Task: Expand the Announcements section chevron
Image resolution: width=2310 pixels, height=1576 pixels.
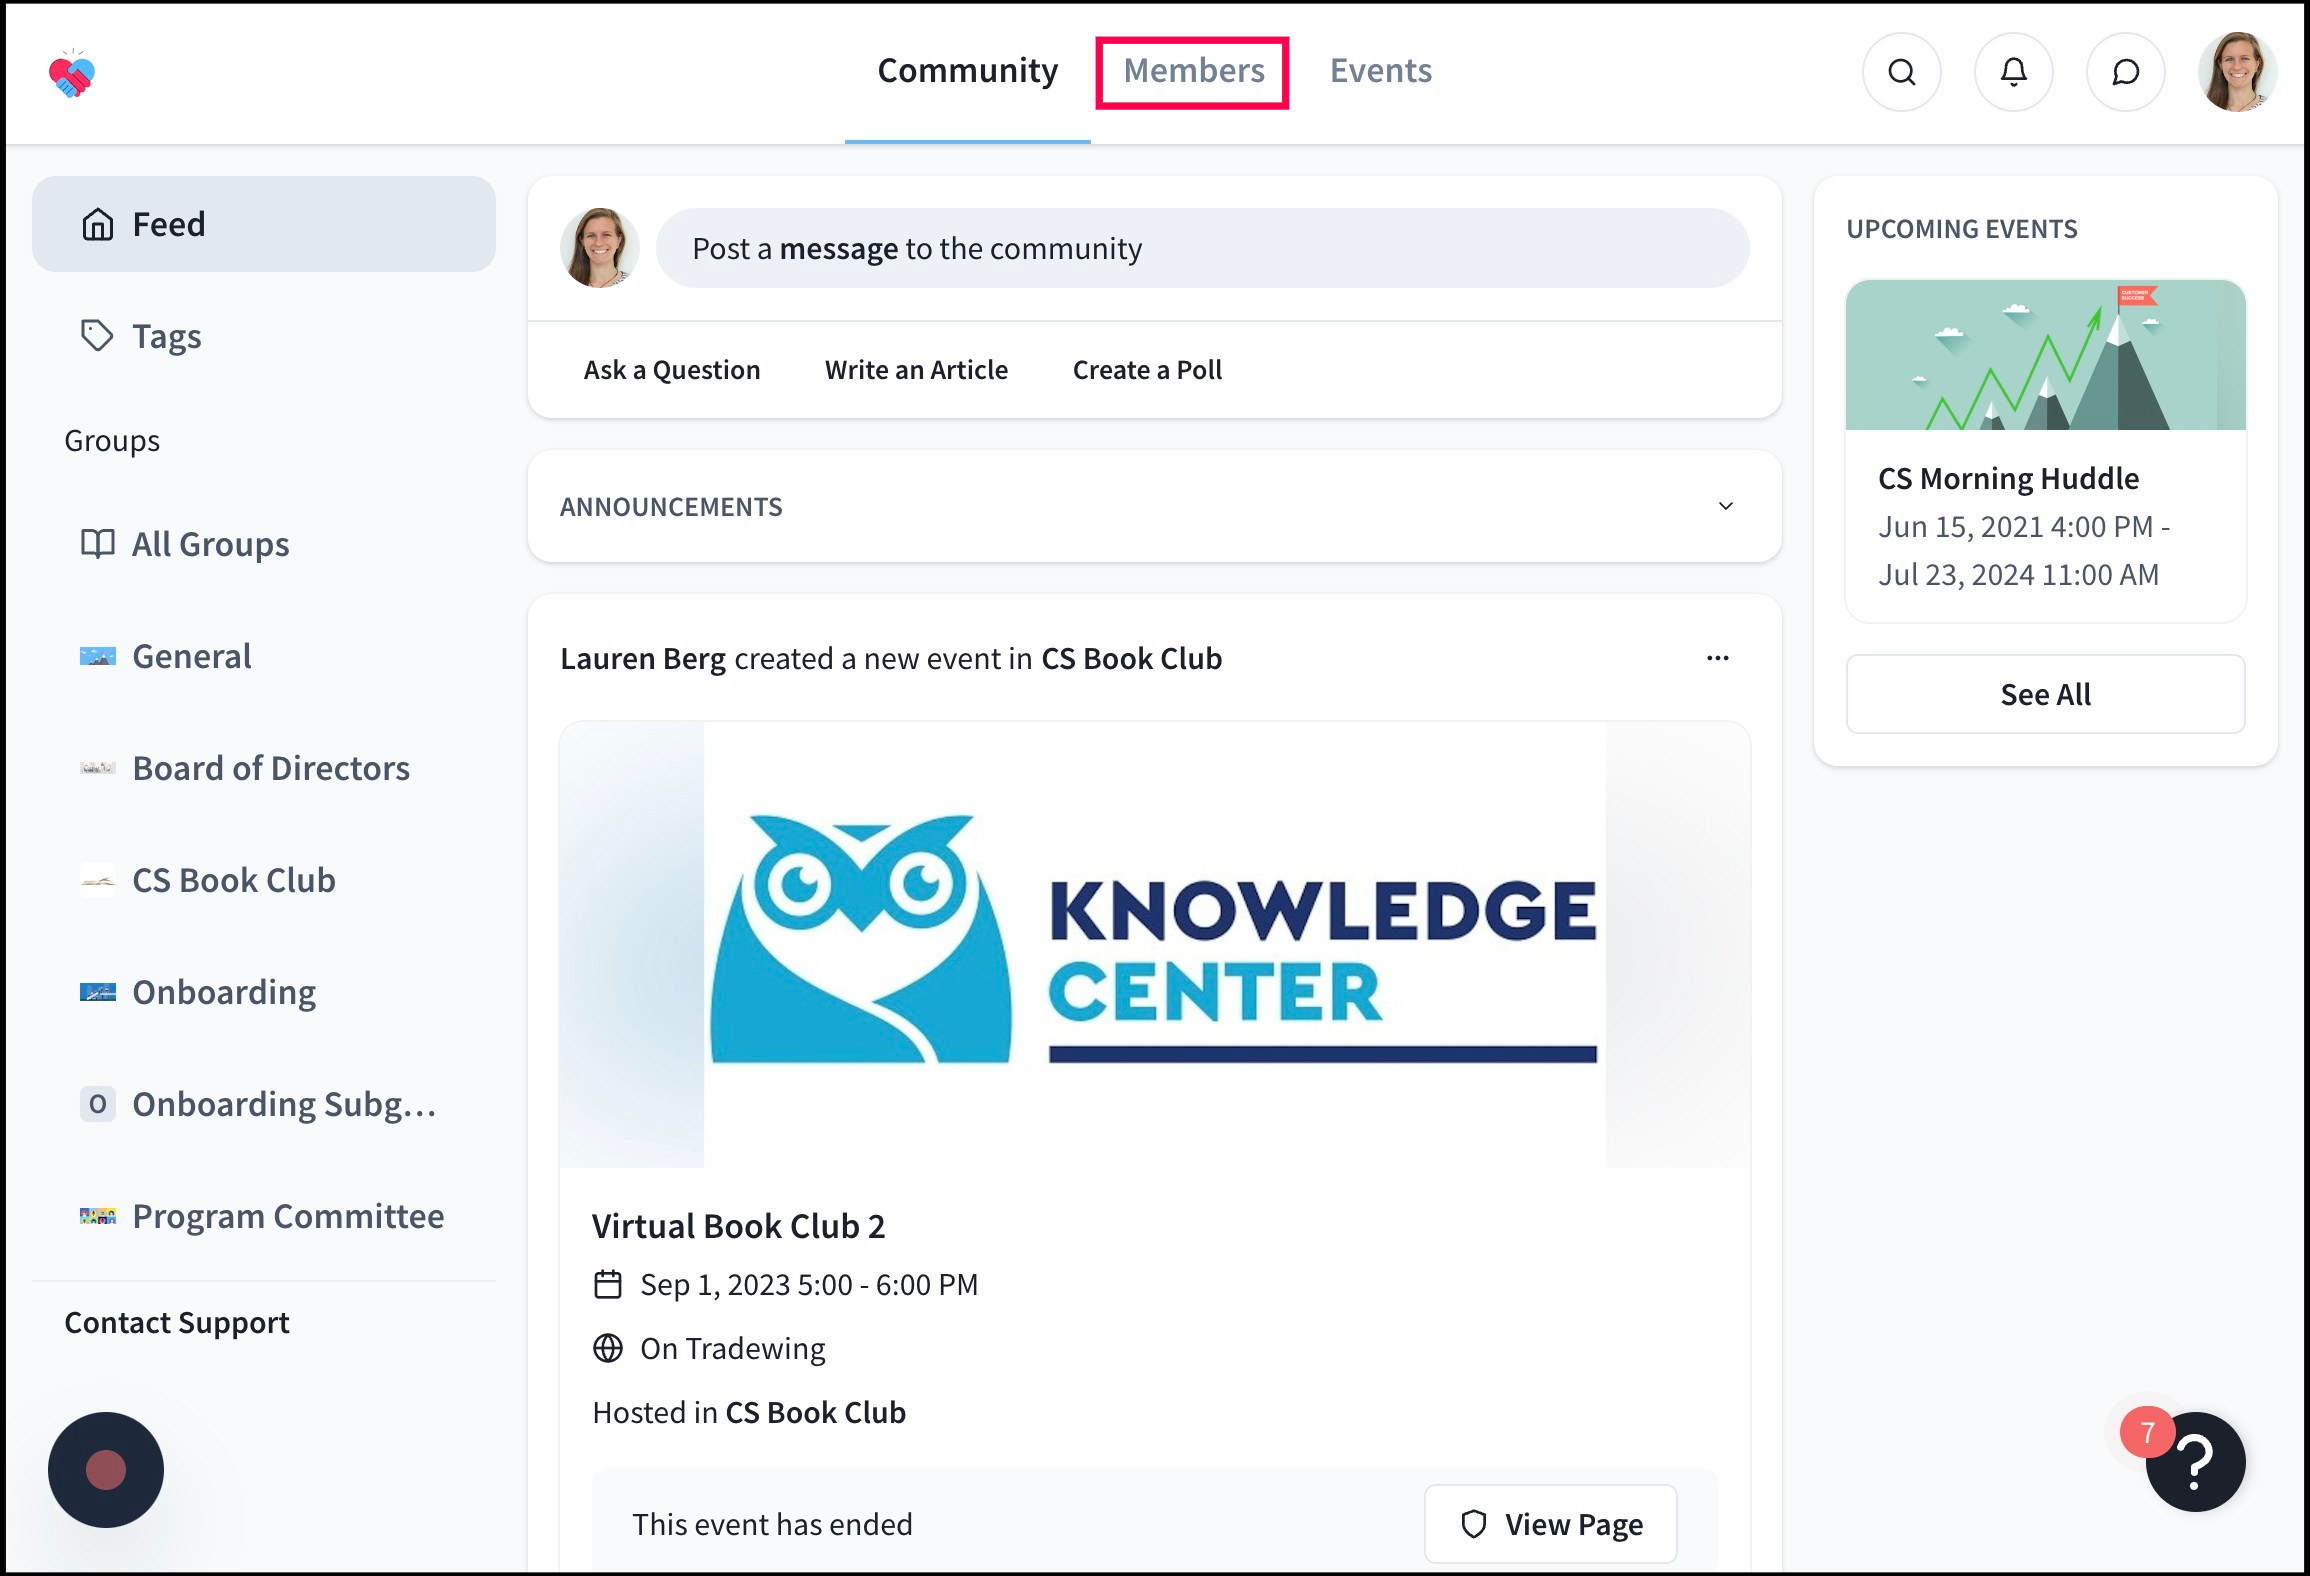Action: (1726, 506)
